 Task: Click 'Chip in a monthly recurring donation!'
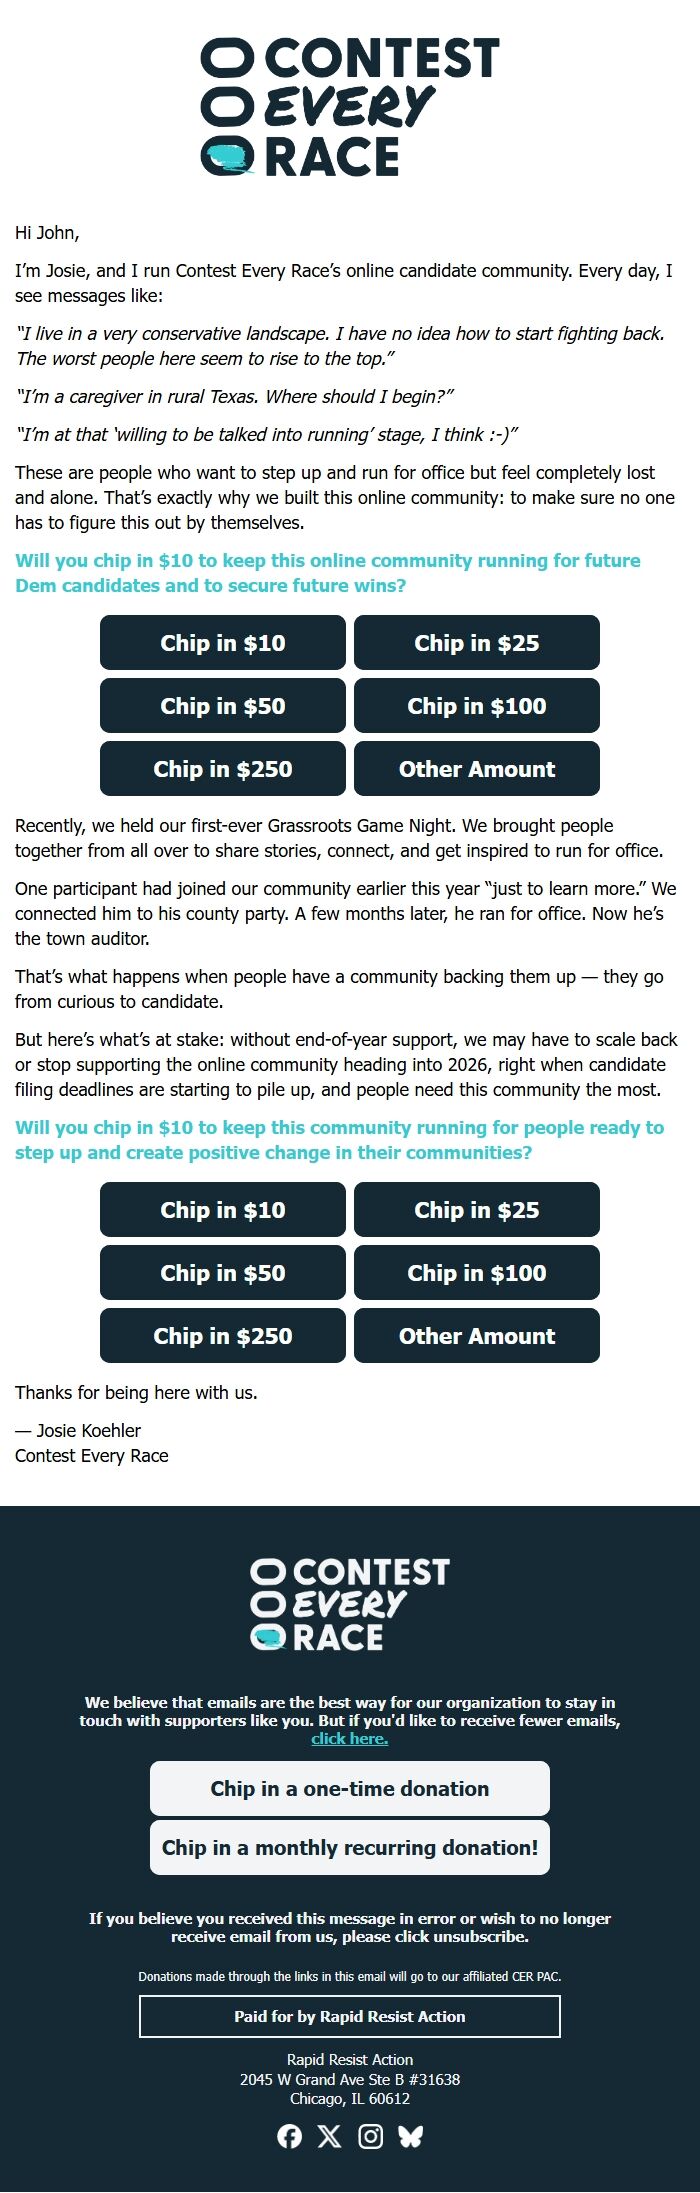click(350, 1847)
